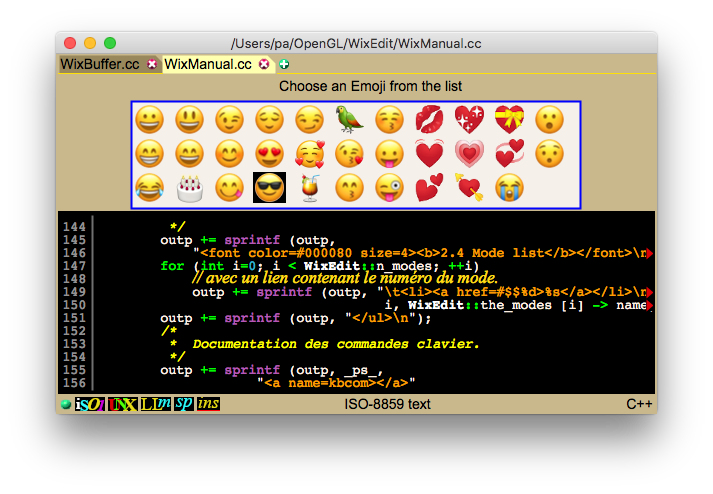This screenshot has width=713, height=494.
Task: Select the revolving hearts emoji
Action: 509,154
